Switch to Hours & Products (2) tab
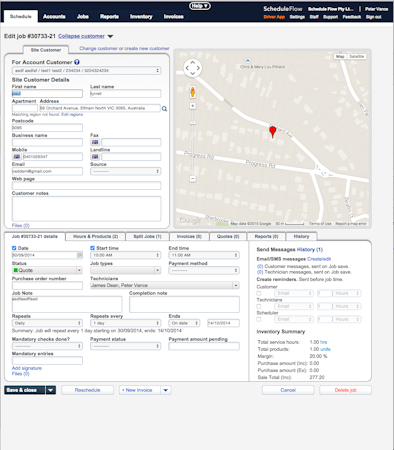Image resolution: width=394 pixels, height=450 pixels. [95, 236]
